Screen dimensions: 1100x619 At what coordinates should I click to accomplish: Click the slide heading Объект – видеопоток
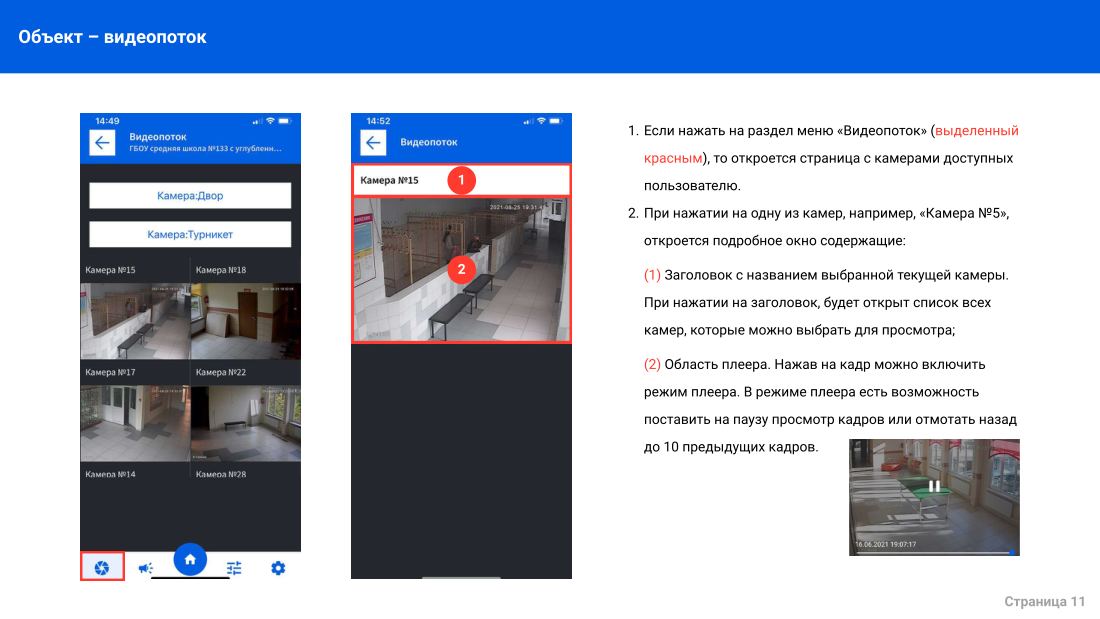112,37
